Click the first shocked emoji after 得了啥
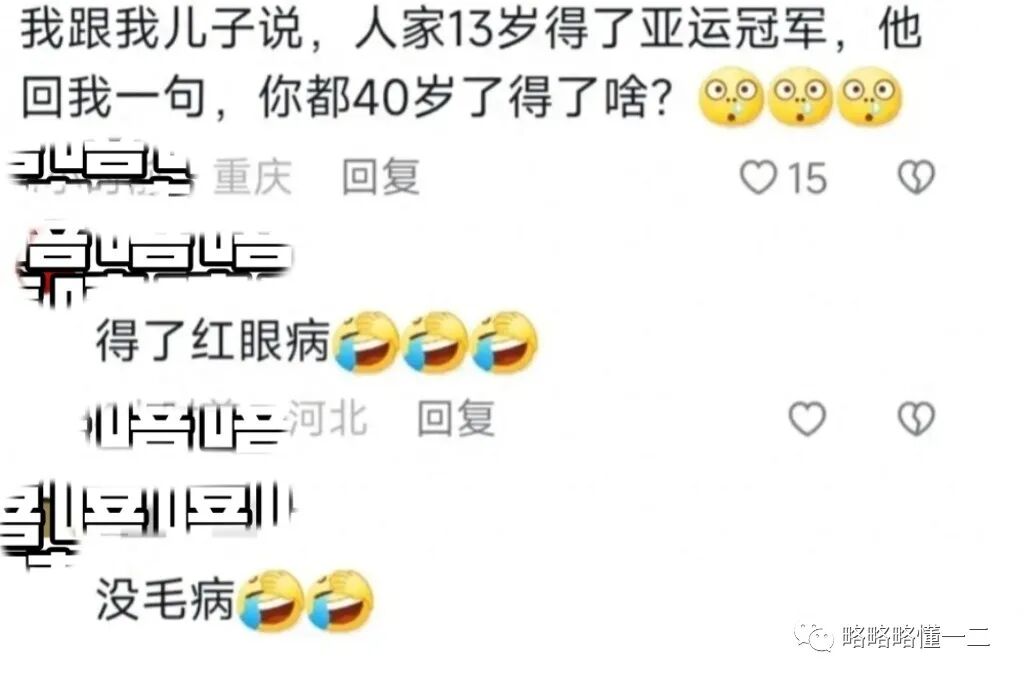Screen dimensions: 1024x682 [x=731, y=97]
